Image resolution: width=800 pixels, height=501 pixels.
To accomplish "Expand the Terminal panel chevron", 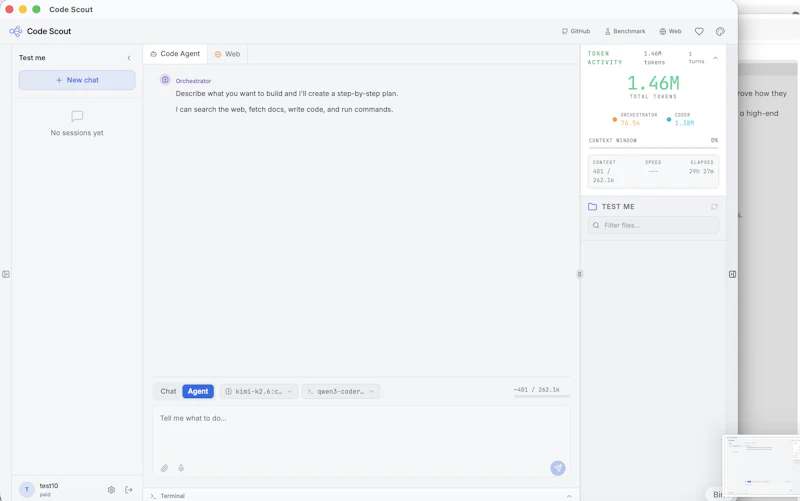I will pyautogui.click(x=569, y=496).
